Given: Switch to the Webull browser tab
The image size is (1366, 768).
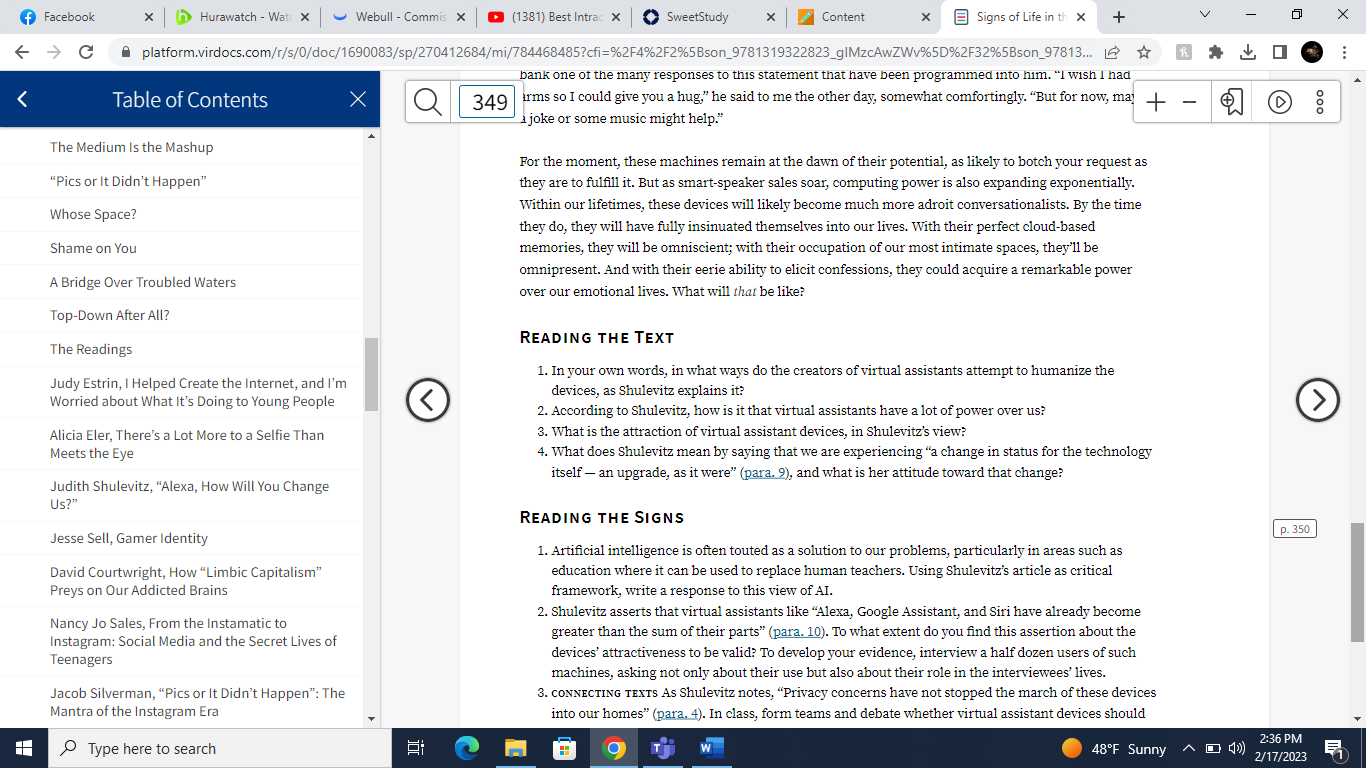Looking at the screenshot, I should 398,17.
